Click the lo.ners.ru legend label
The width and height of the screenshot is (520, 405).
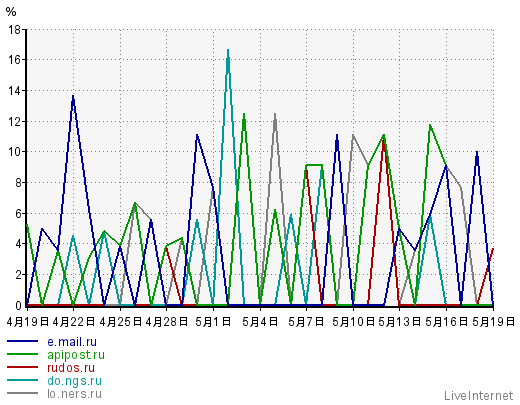(x=74, y=394)
